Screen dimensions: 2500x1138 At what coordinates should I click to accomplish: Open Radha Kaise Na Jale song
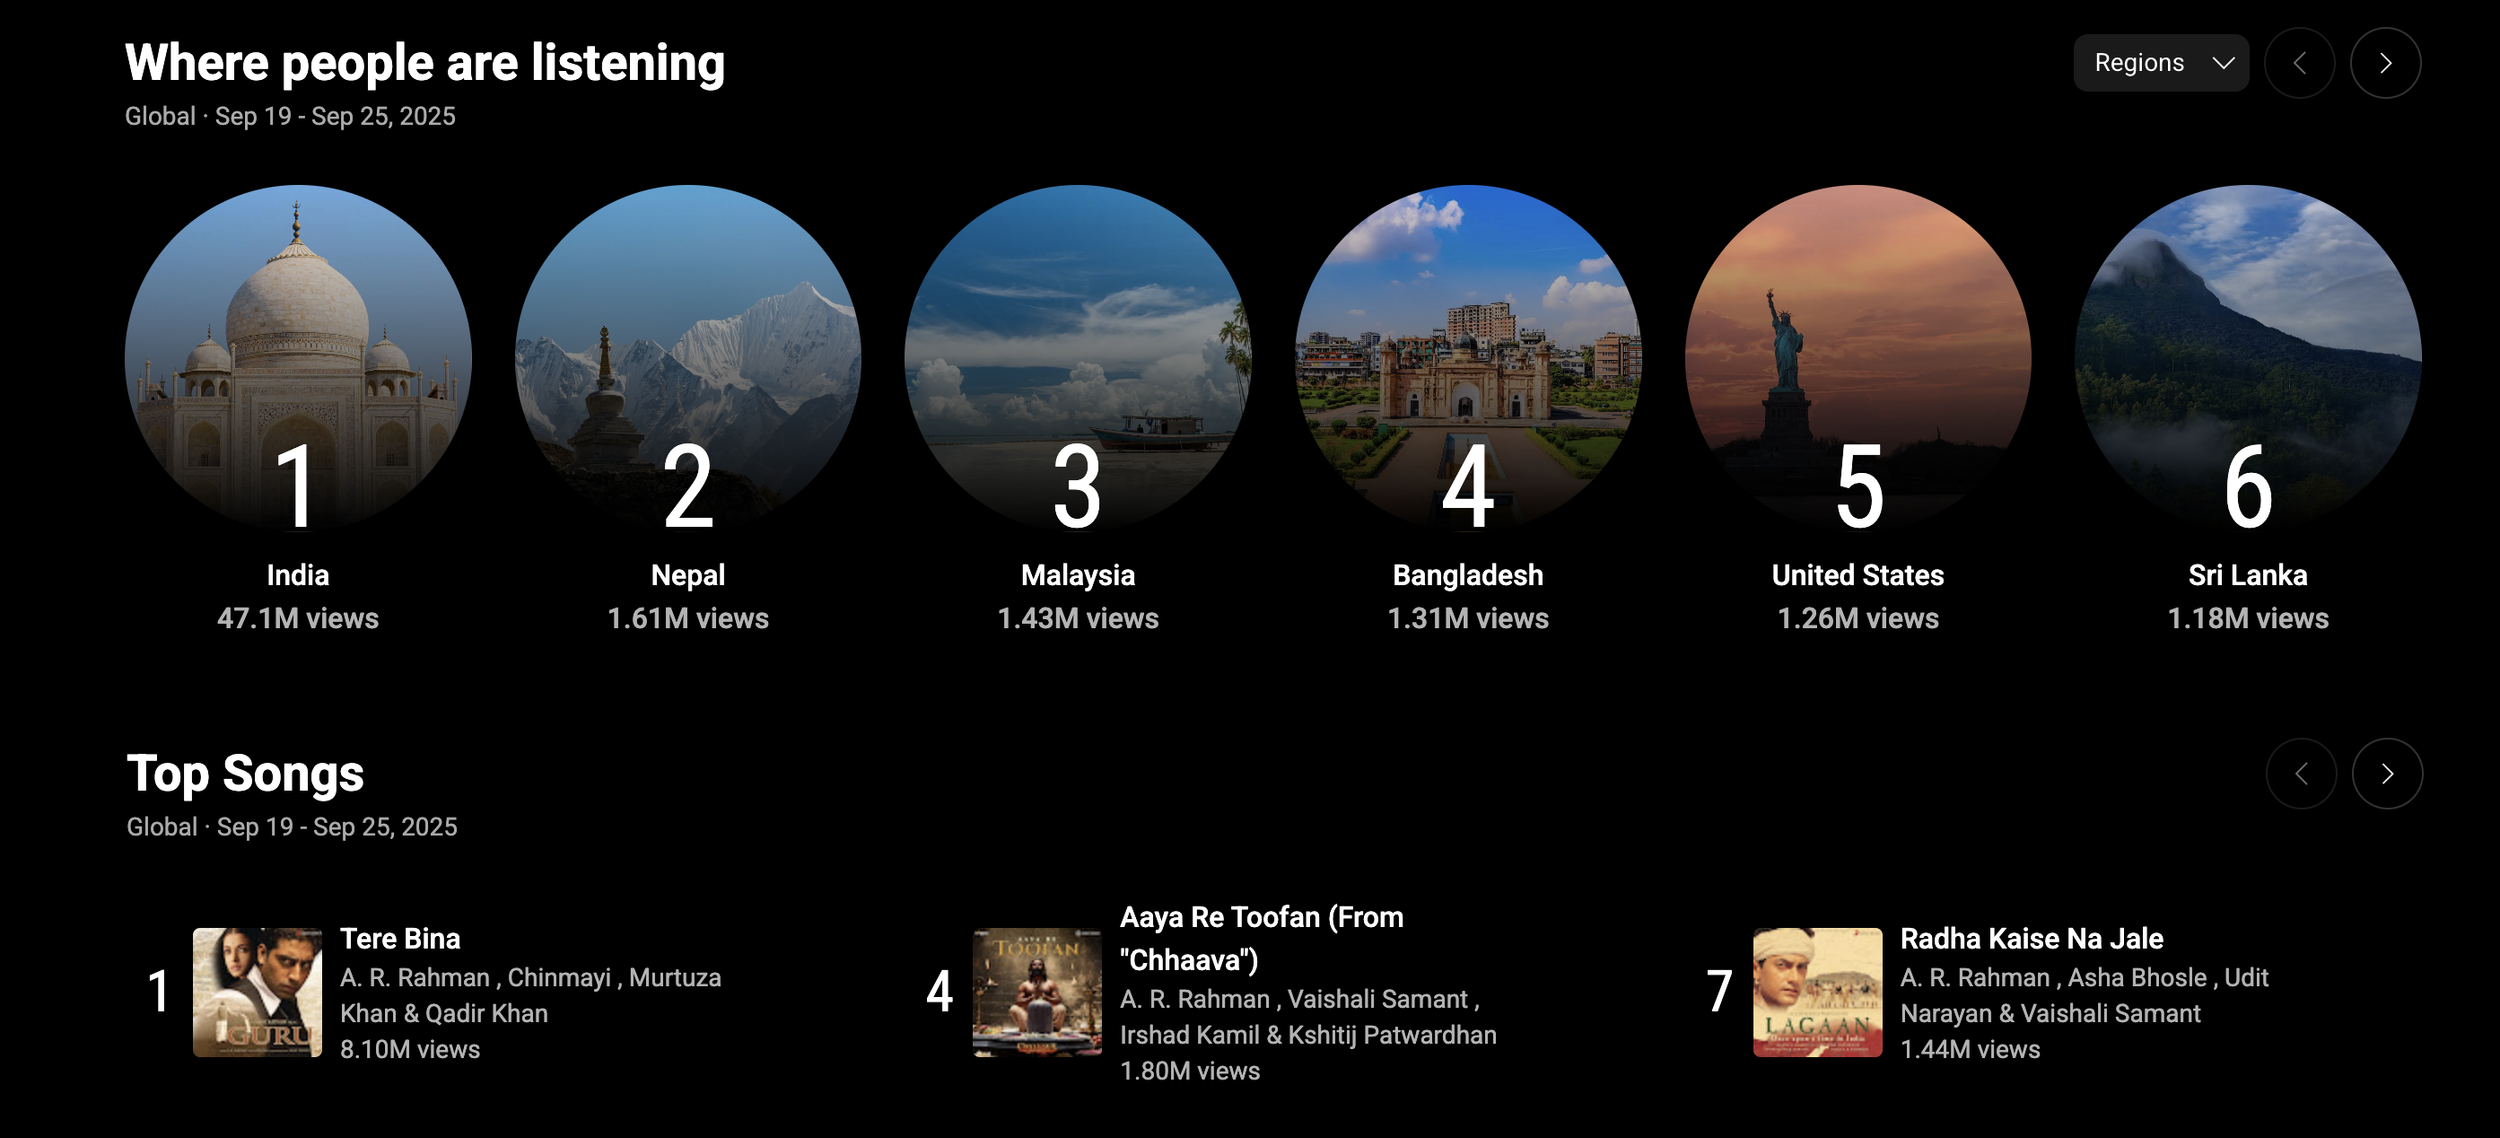click(x=2031, y=938)
